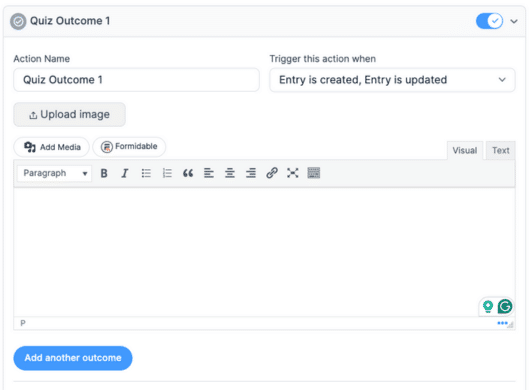Click the editor resize handle corner
The height and width of the screenshot is (390, 530).
click(x=511, y=325)
